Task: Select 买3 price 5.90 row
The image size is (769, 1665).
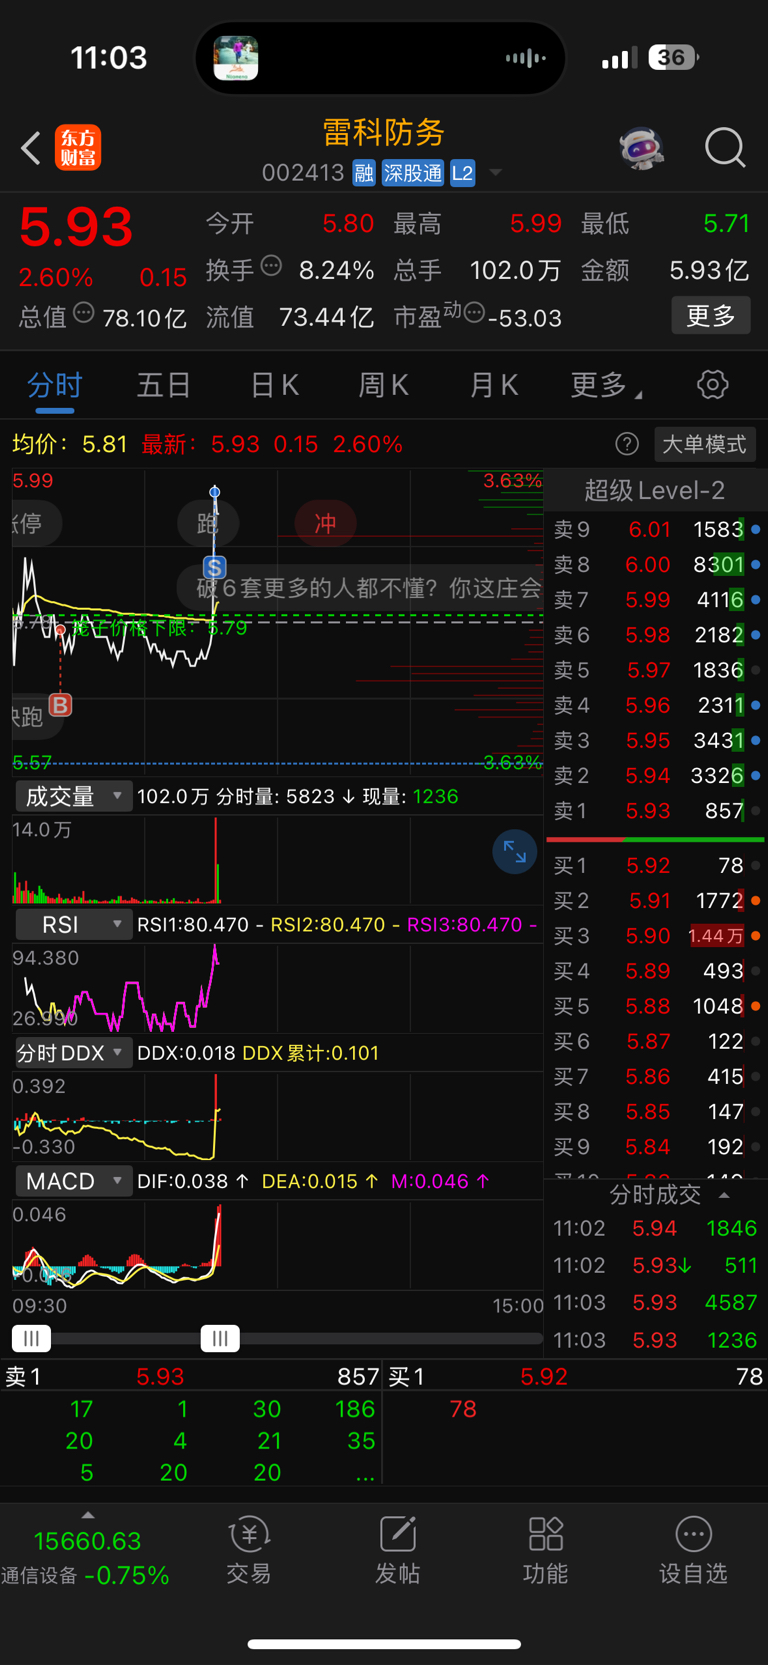Action: 655,936
